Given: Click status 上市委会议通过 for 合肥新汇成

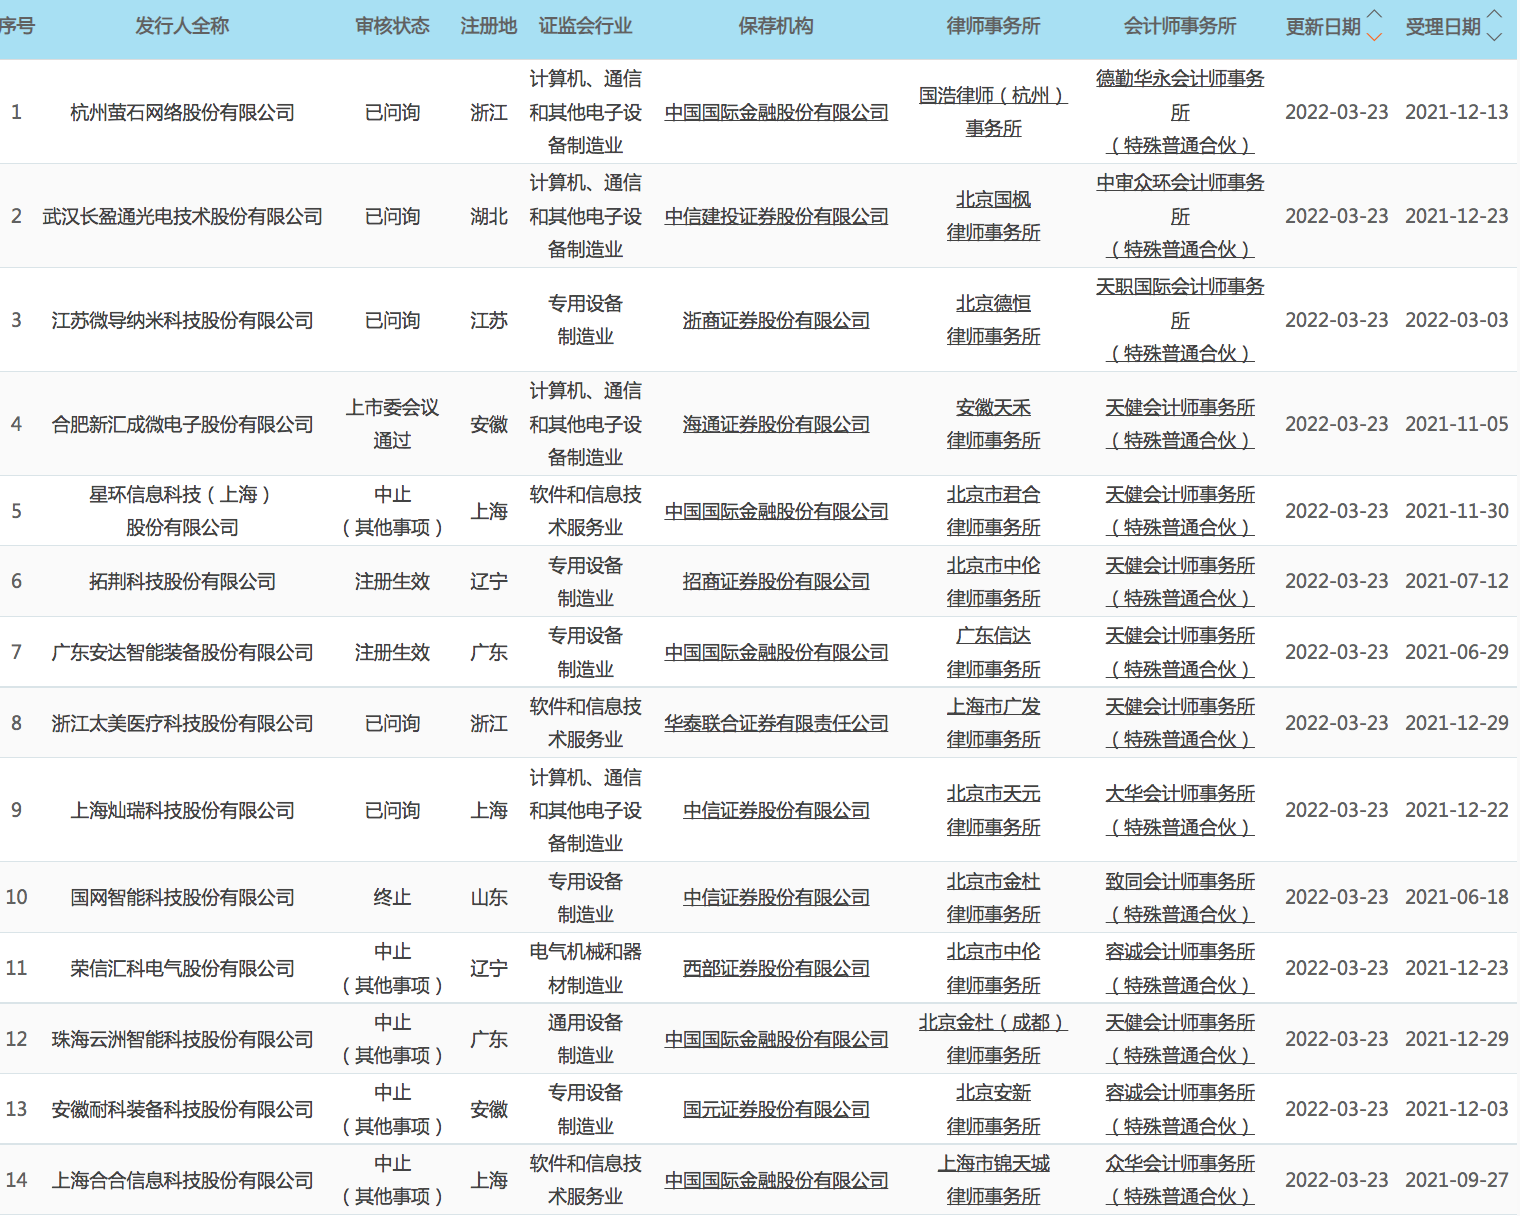Looking at the screenshot, I should [x=392, y=424].
